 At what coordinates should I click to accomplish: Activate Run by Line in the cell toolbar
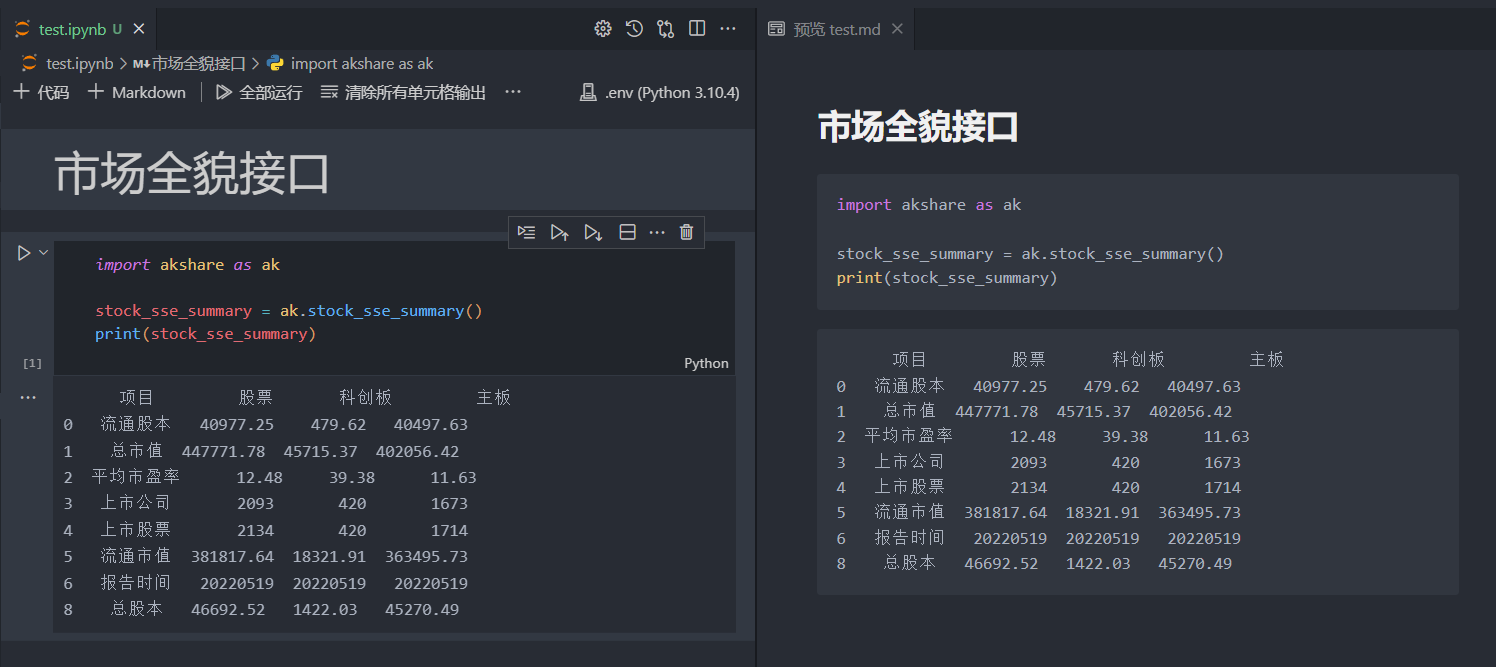pos(526,231)
